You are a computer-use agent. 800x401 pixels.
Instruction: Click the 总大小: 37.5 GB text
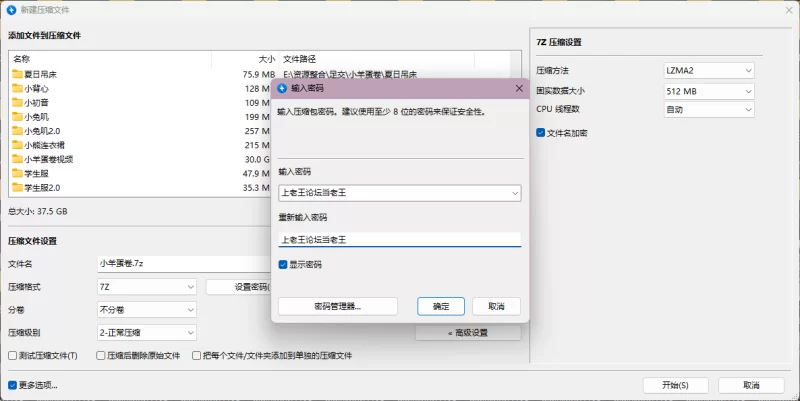(x=38, y=211)
